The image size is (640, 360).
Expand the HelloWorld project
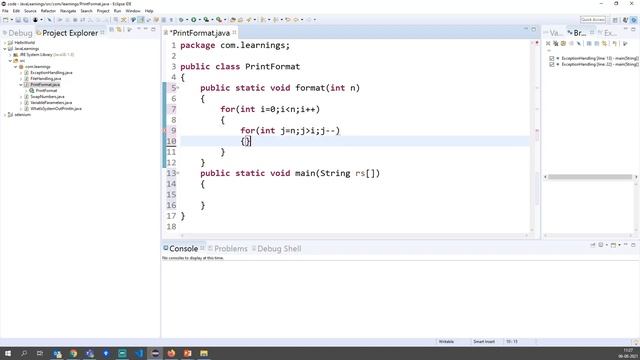(x=5, y=42)
